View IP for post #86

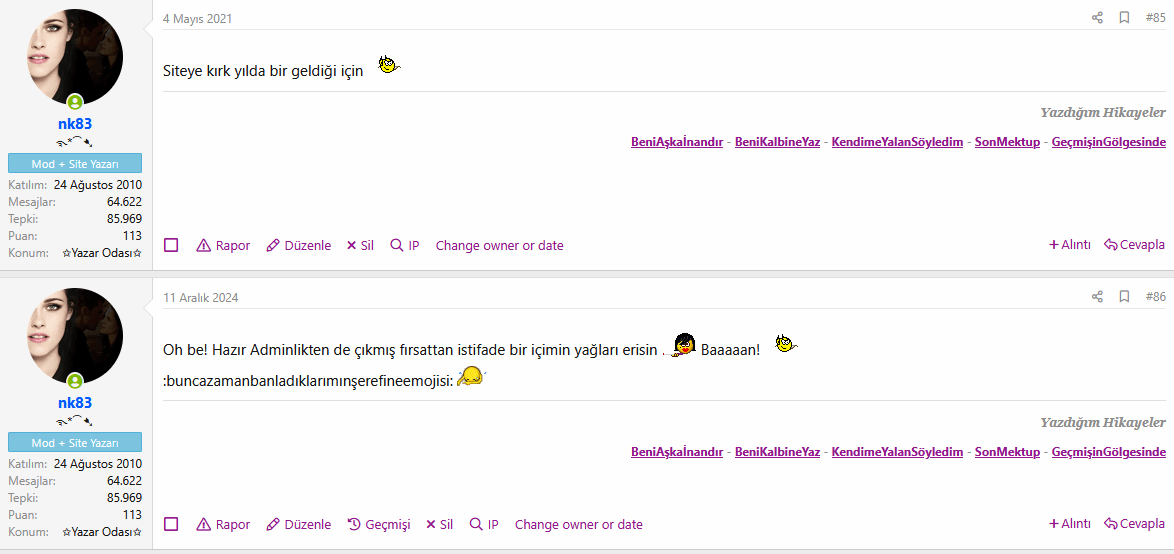tap(484, 525)
